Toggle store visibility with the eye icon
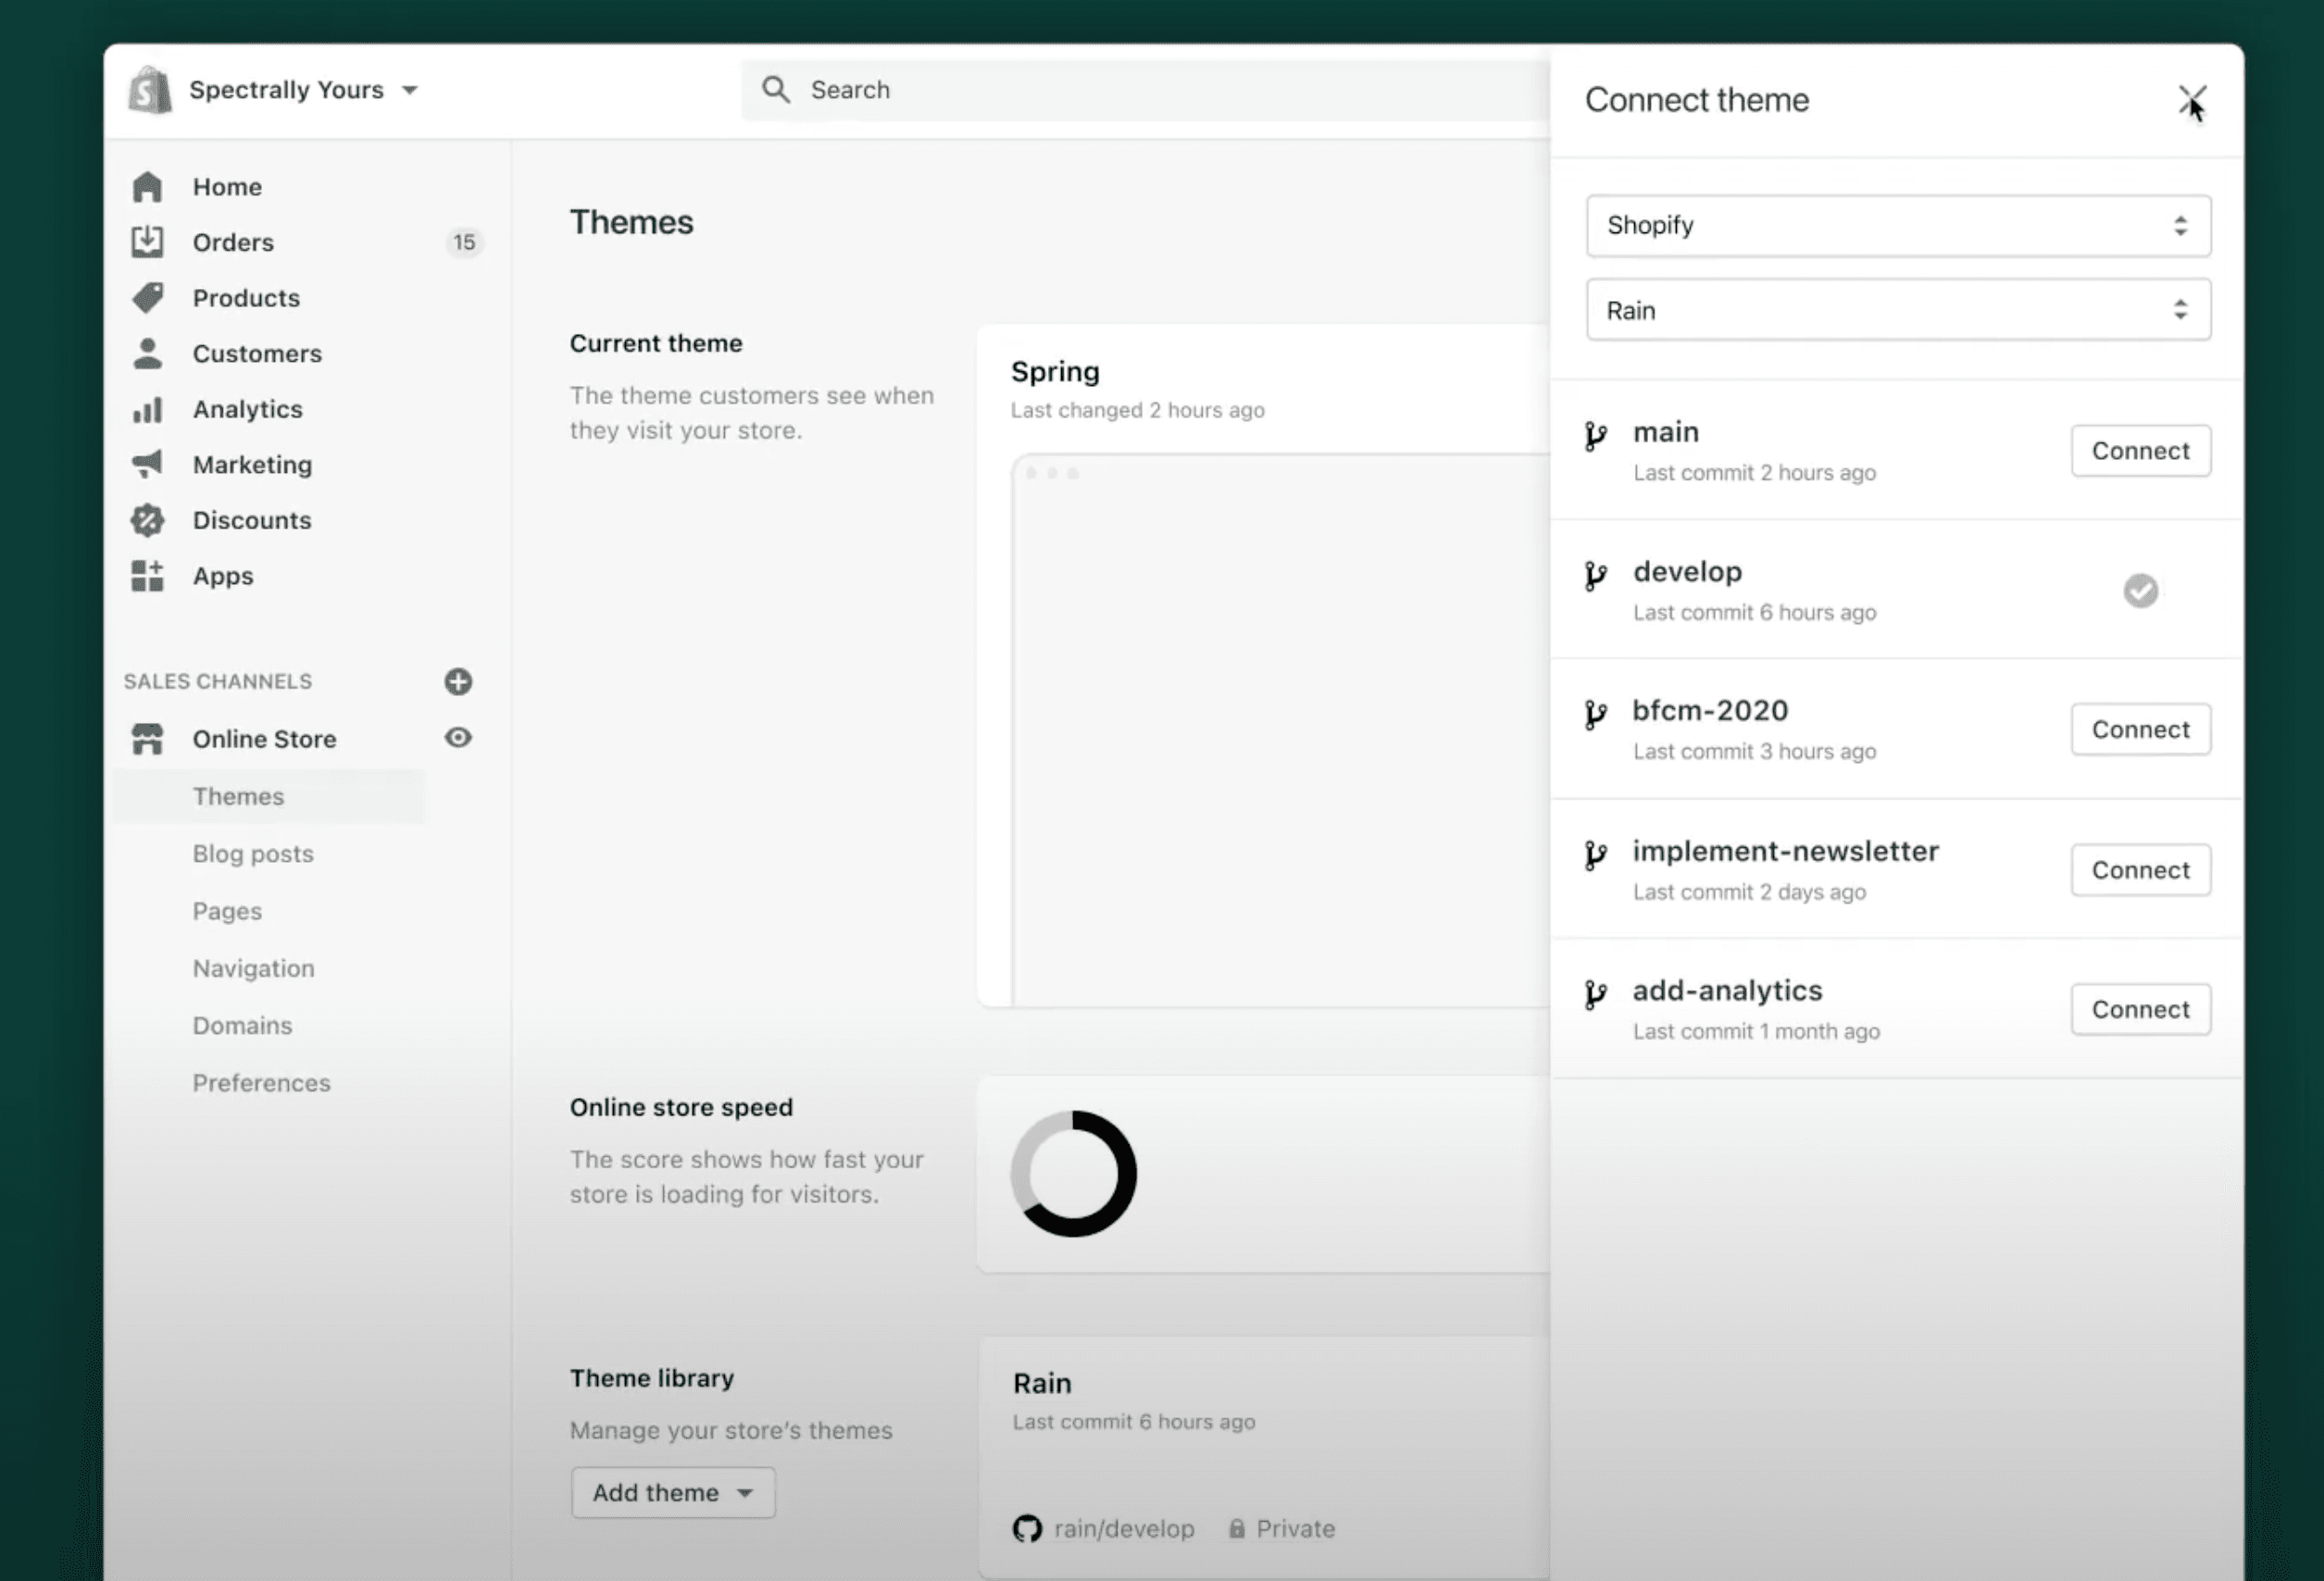 tap(458, 737)
